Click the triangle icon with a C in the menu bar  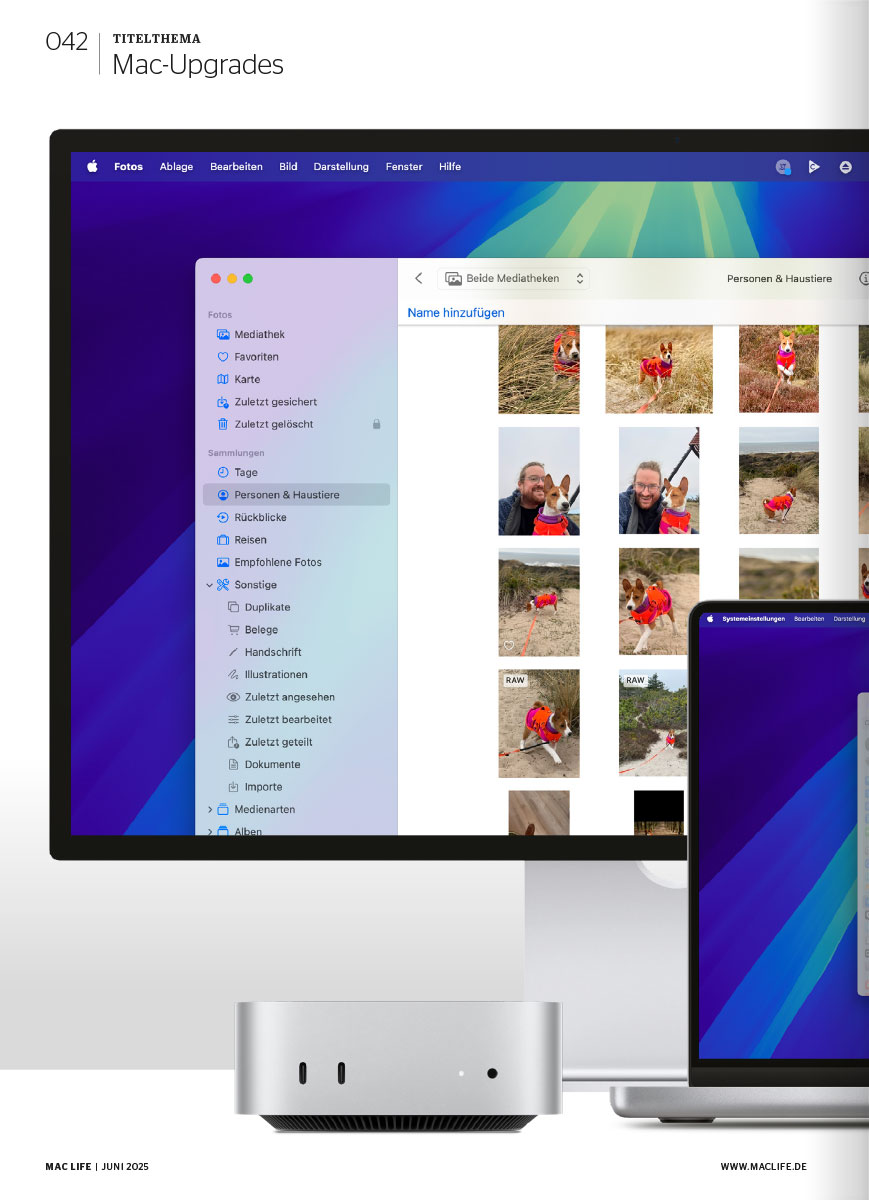click(x=814, y=167)
